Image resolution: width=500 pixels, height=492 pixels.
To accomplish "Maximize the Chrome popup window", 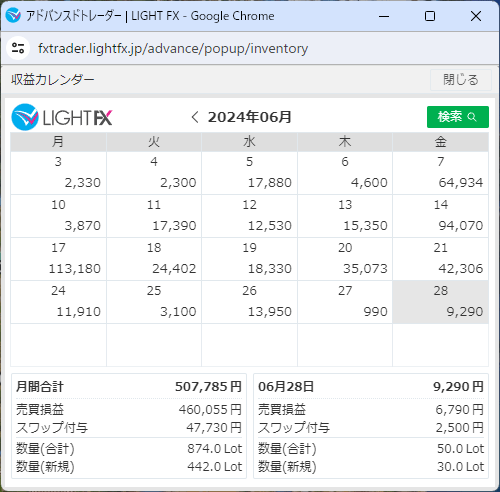I will pyautogui.click(x=430, y=16).
